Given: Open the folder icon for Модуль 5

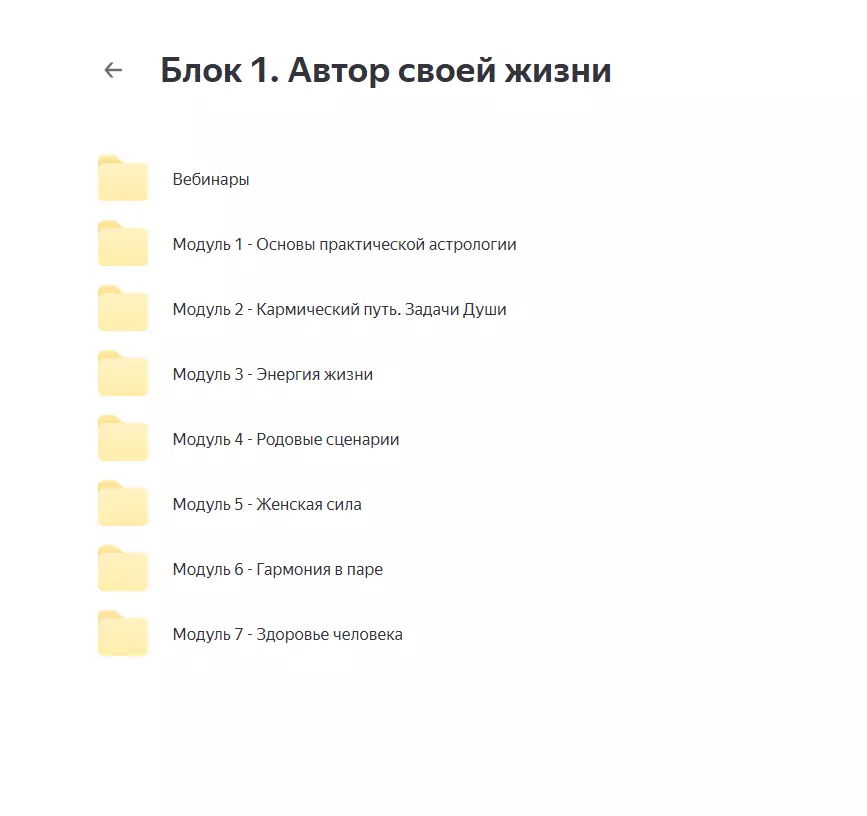Looking at the screenshot, I should pos(122,504).
